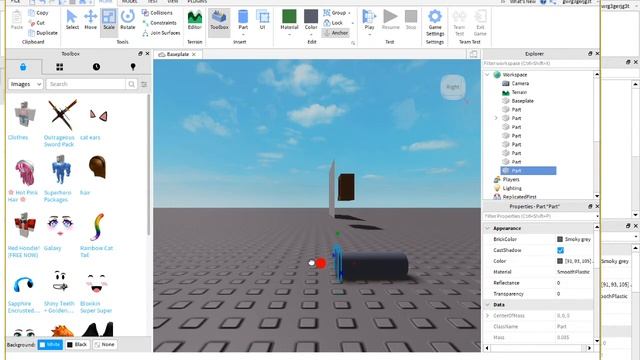Select the Clothes image asset

point(24,116)
